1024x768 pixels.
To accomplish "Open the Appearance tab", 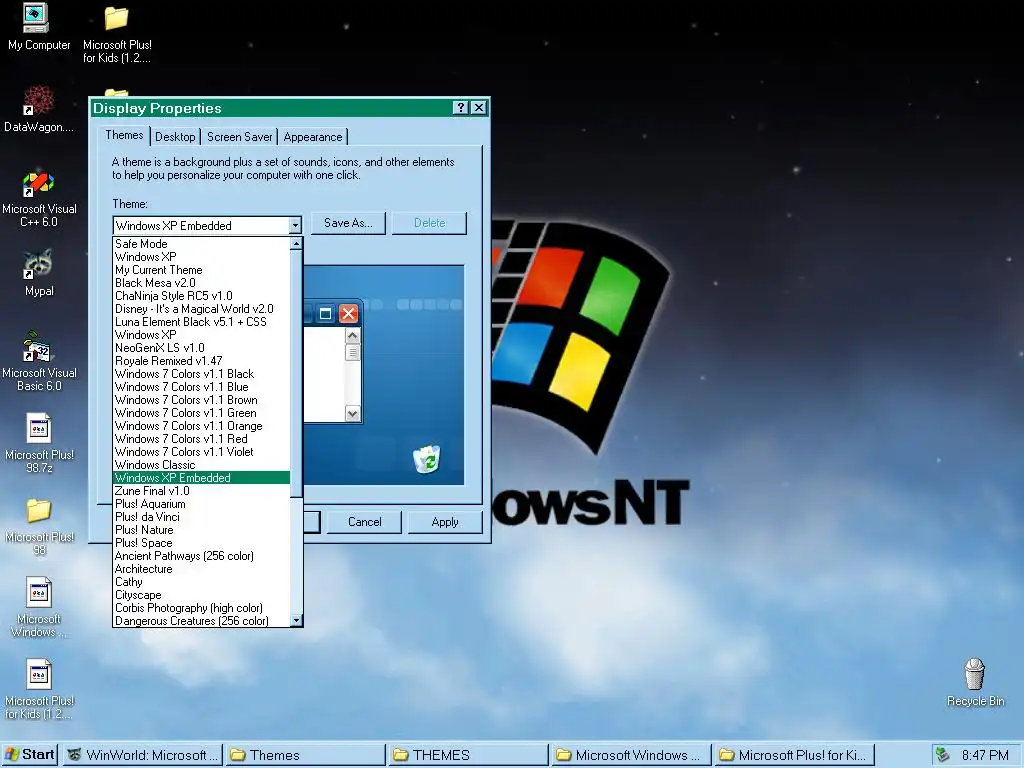I will tap(313, 136).
